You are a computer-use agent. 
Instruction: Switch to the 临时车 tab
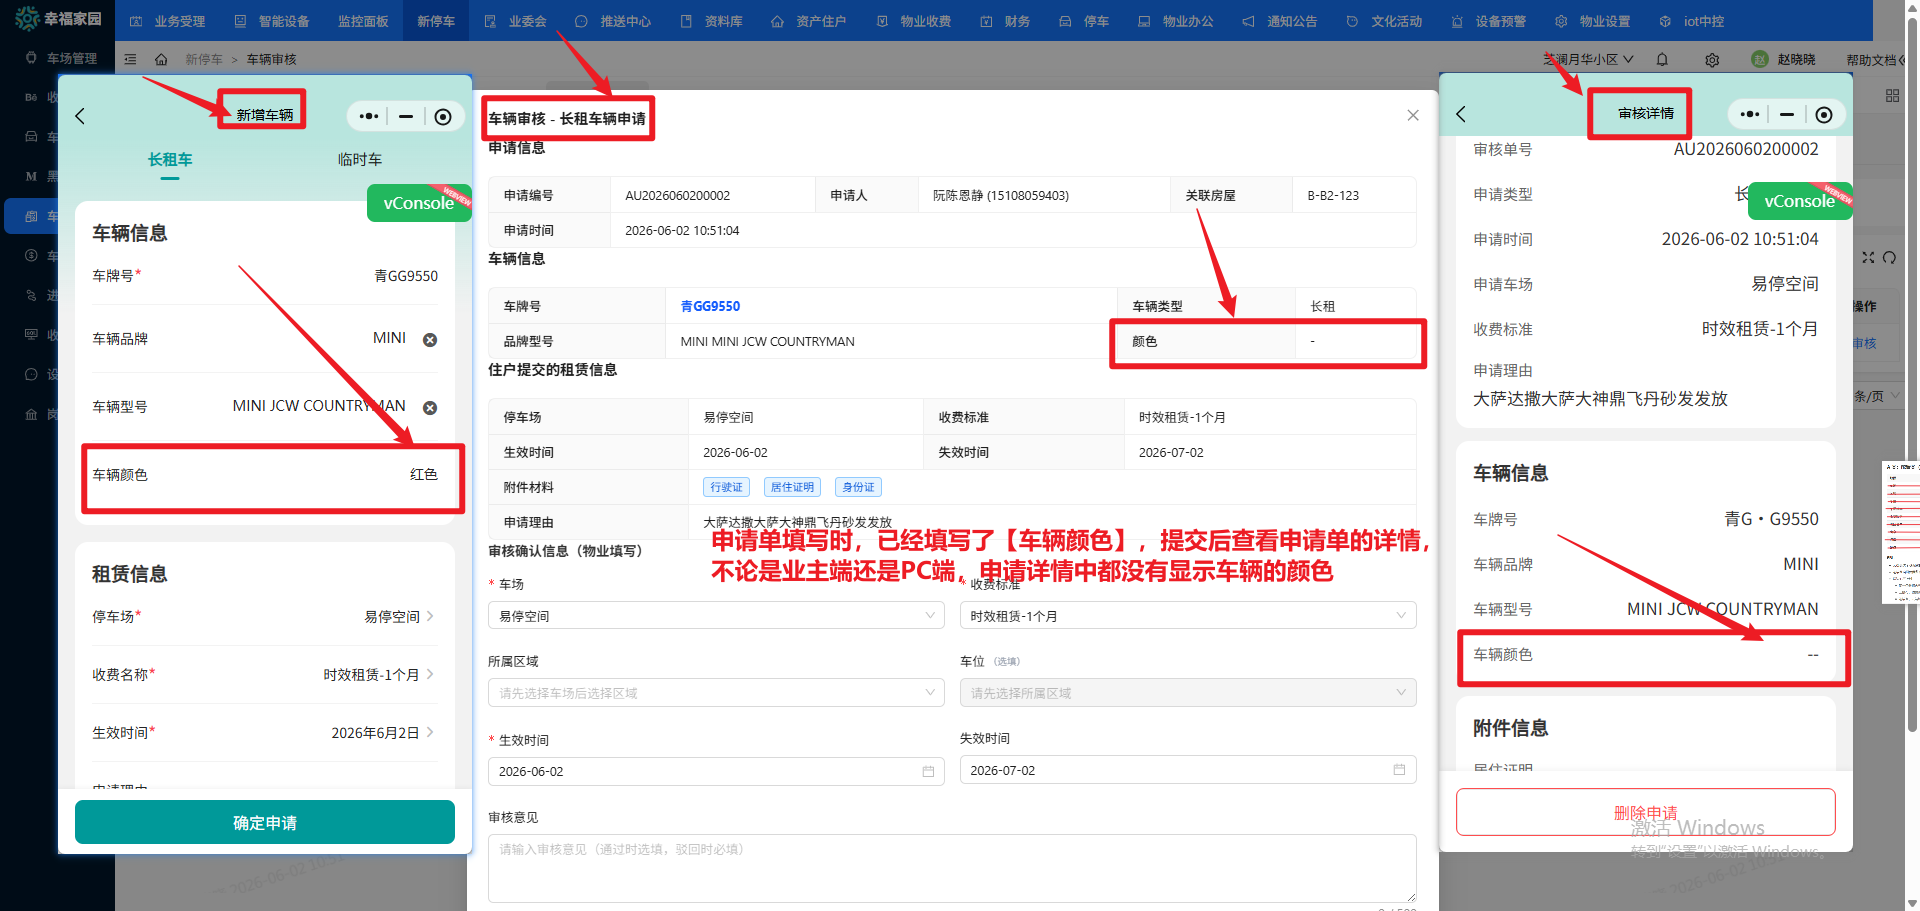pyautogui.click(x=360, y=160)
